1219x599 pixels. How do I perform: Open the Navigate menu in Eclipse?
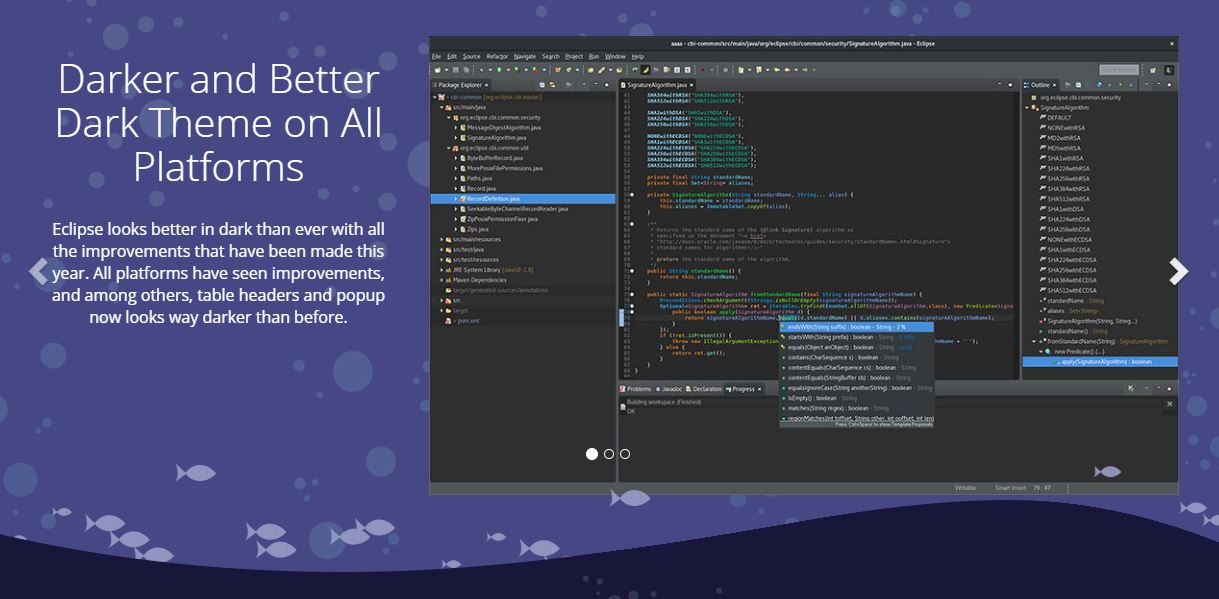(x=525, y=56)
